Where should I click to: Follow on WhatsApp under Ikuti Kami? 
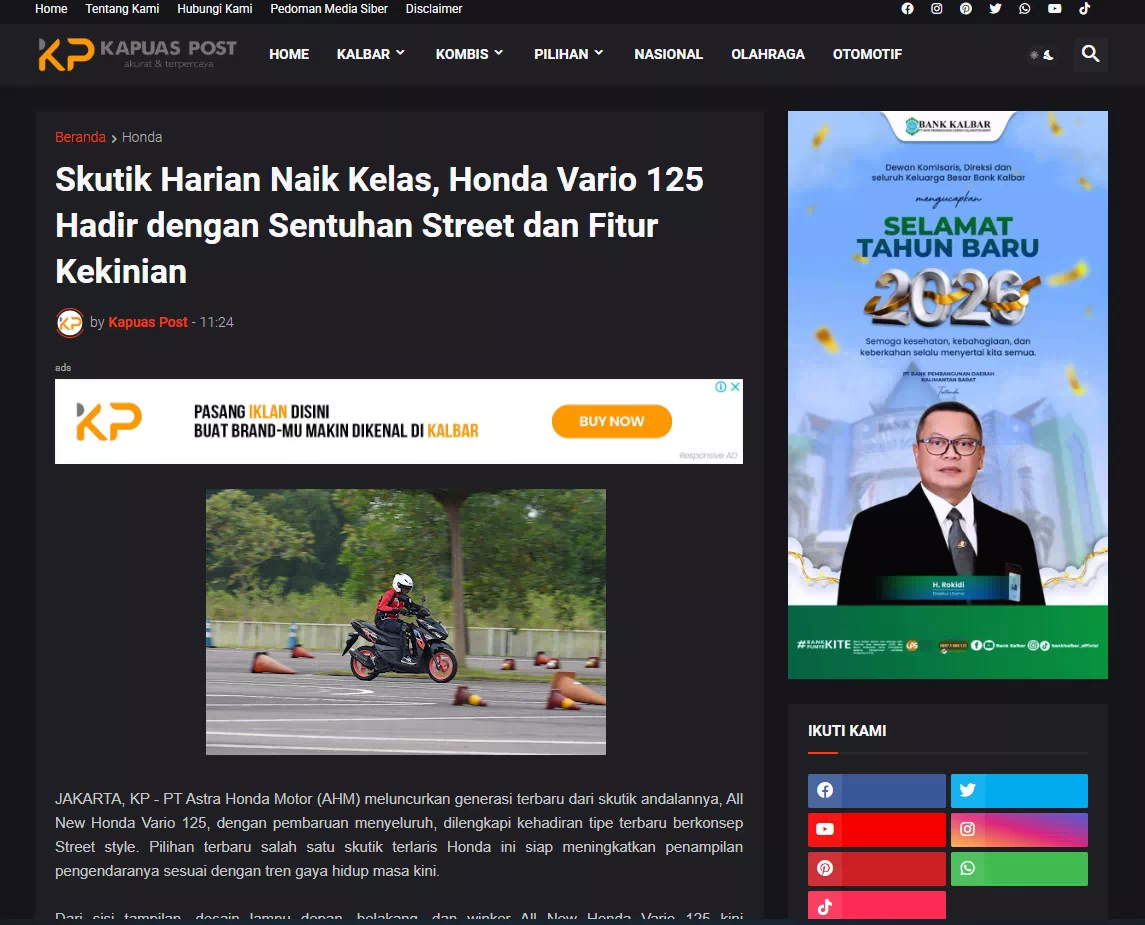pyautogui.click(x=1019, y=868)
